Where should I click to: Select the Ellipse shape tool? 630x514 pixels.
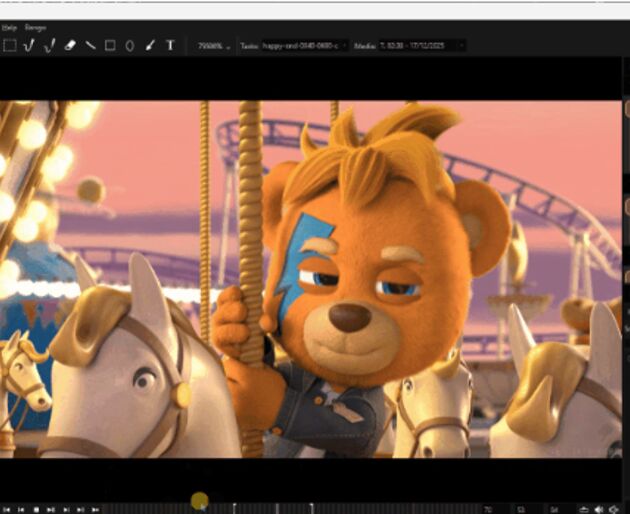point(129,46)
